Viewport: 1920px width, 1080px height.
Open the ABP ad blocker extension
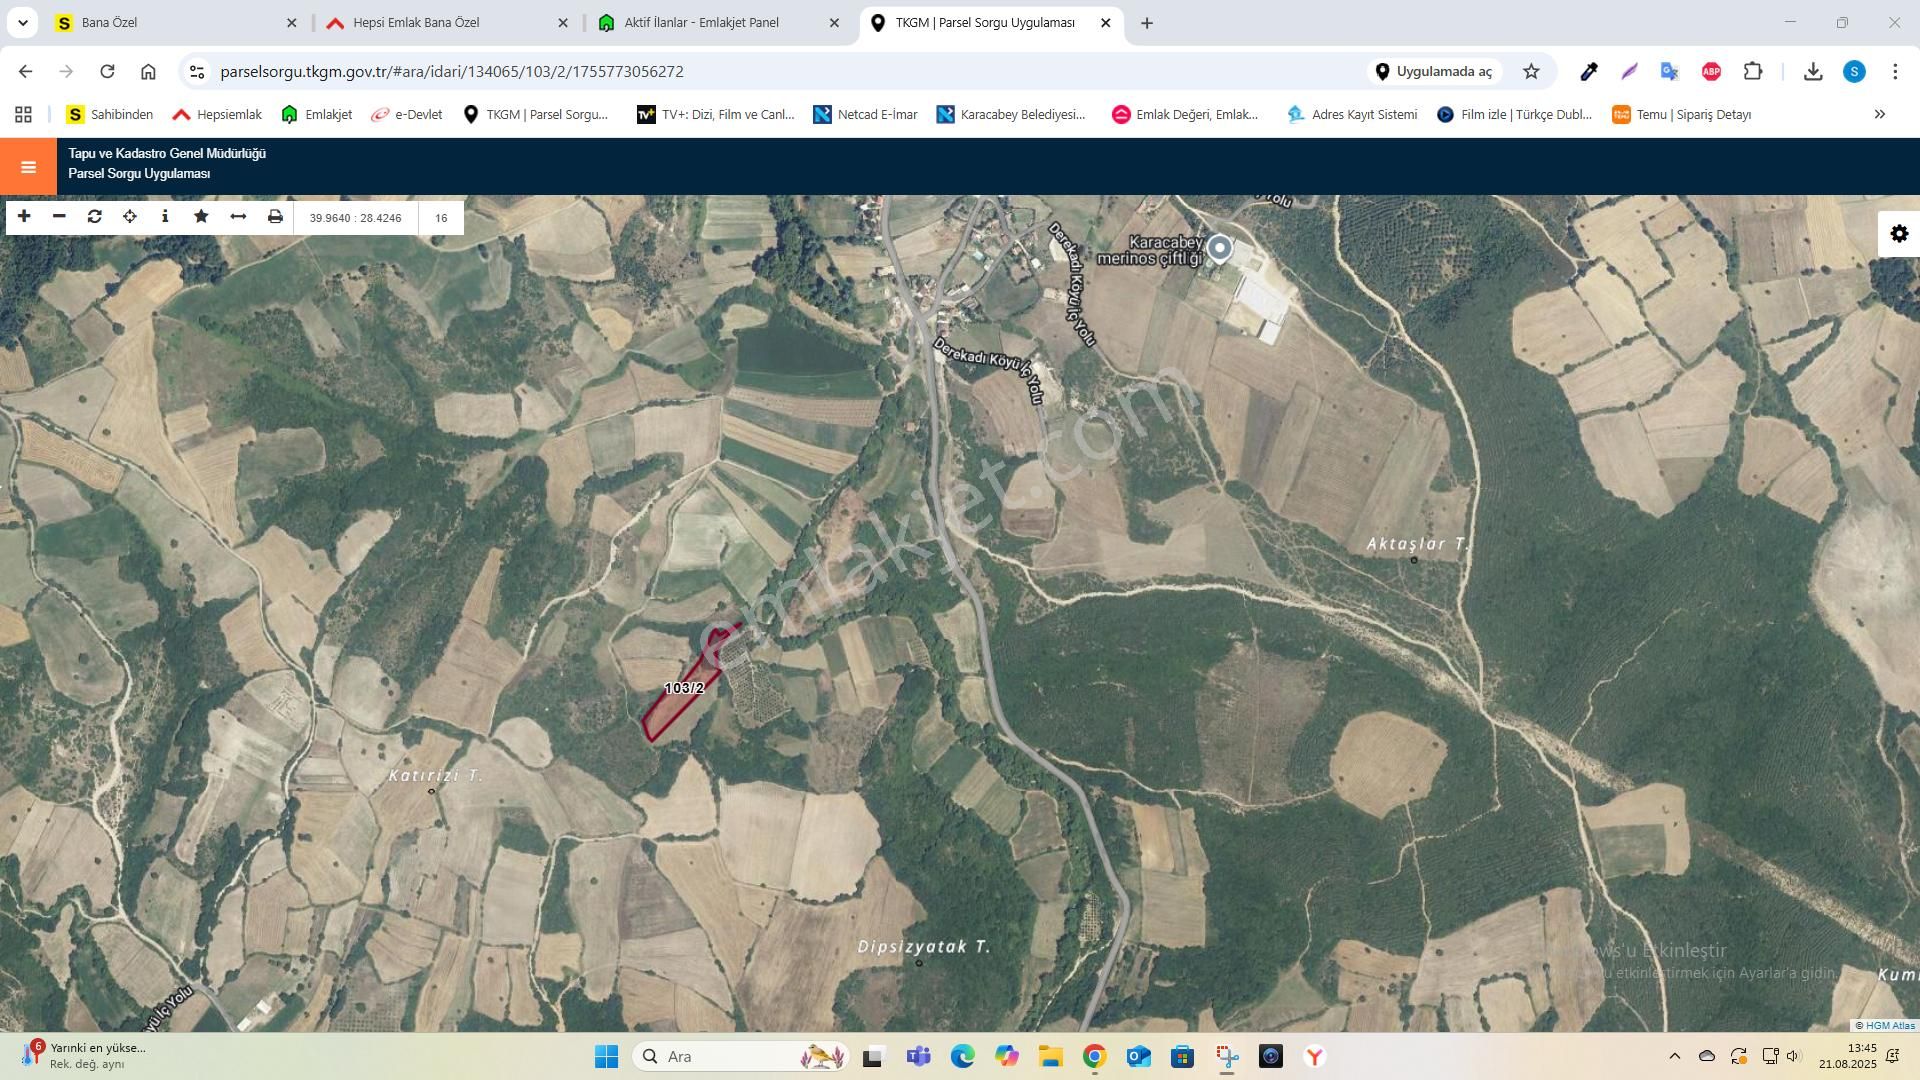coord(1711,71)
